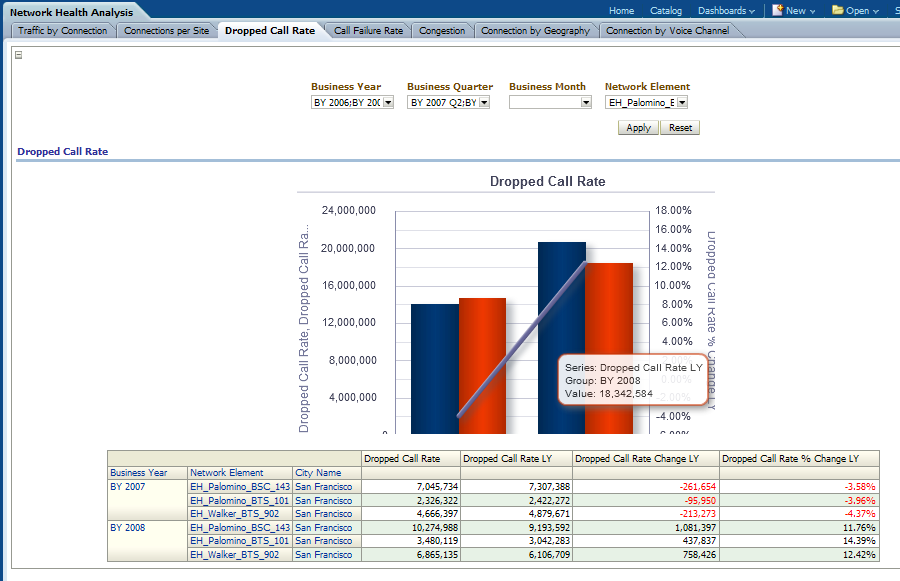Viewport: 900px width, 581px height.
Task: Open EH_Palomino_BSC_143 in the BY 2007 group
Action: click(240, 486)
